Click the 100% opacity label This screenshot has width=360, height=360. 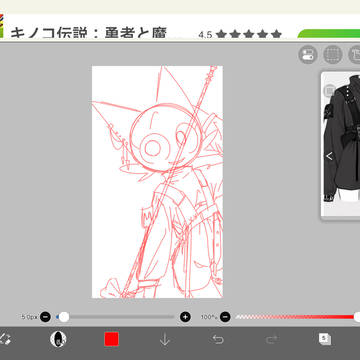pyautogui.click(x=209, y=317)
